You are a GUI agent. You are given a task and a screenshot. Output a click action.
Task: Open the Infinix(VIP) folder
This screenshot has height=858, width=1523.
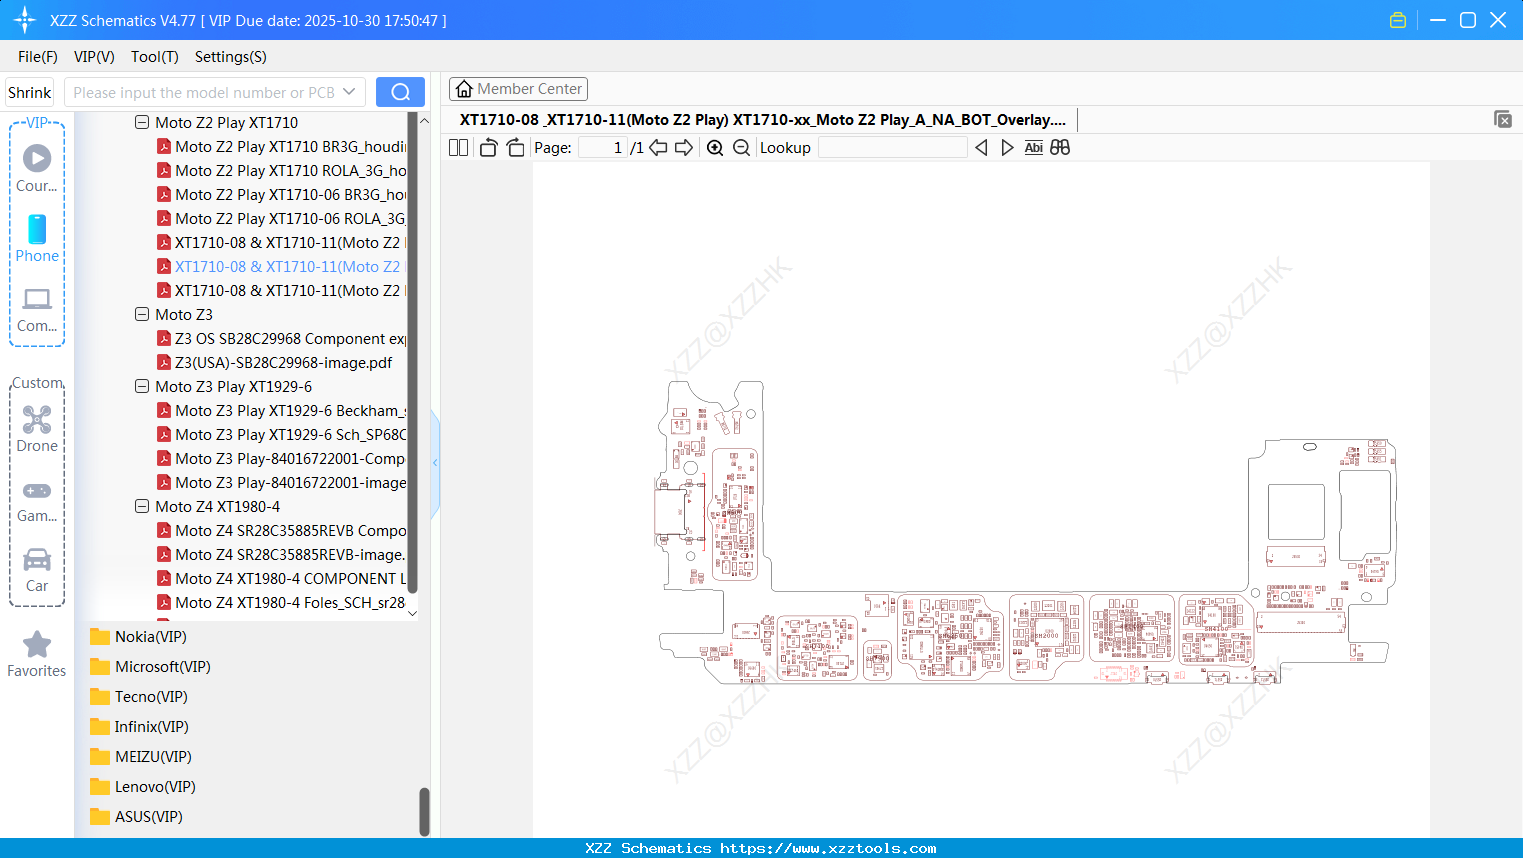[139, 727]
